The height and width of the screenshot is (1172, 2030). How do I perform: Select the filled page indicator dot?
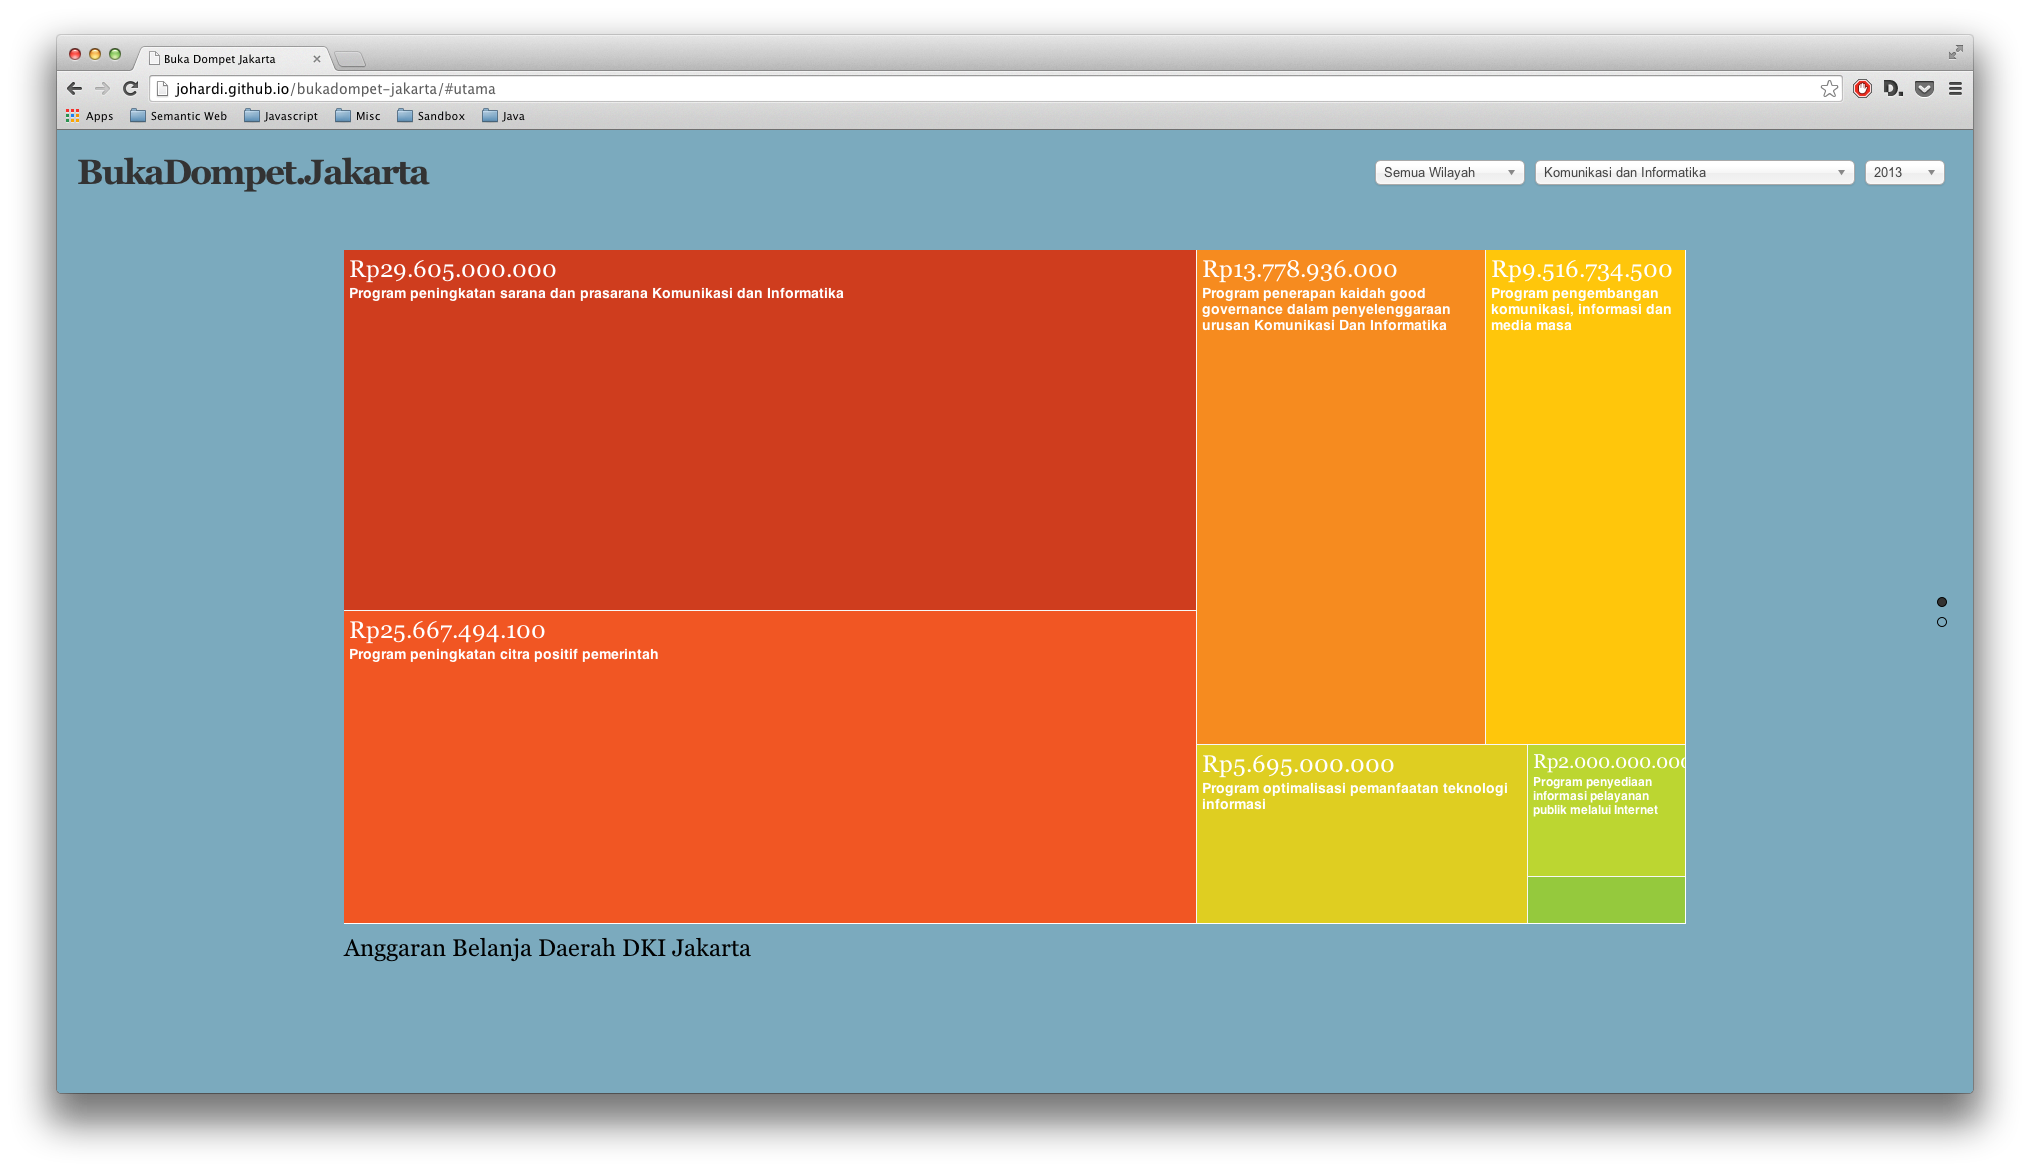[1942, 602]
